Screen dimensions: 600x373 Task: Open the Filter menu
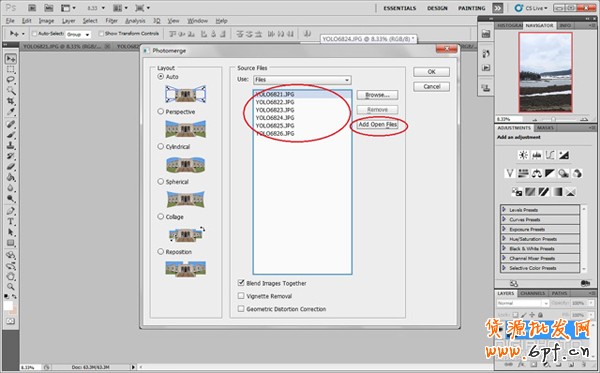point(111,21)
